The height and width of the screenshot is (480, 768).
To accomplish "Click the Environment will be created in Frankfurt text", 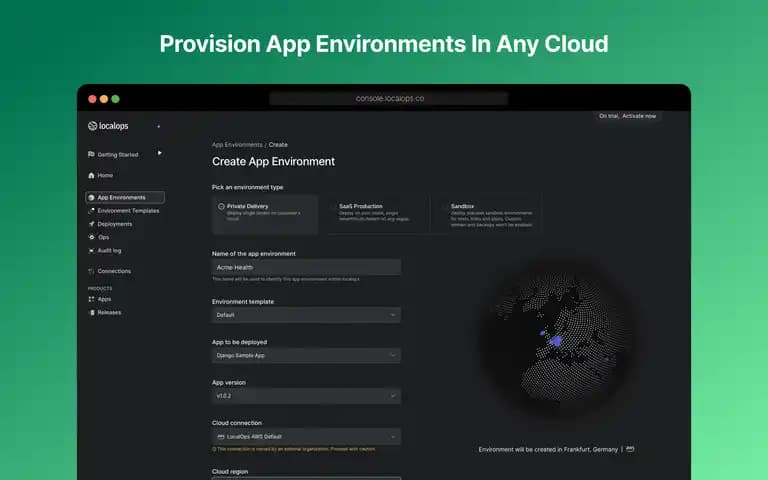I will pyautogui.click(x=548, y=449).
